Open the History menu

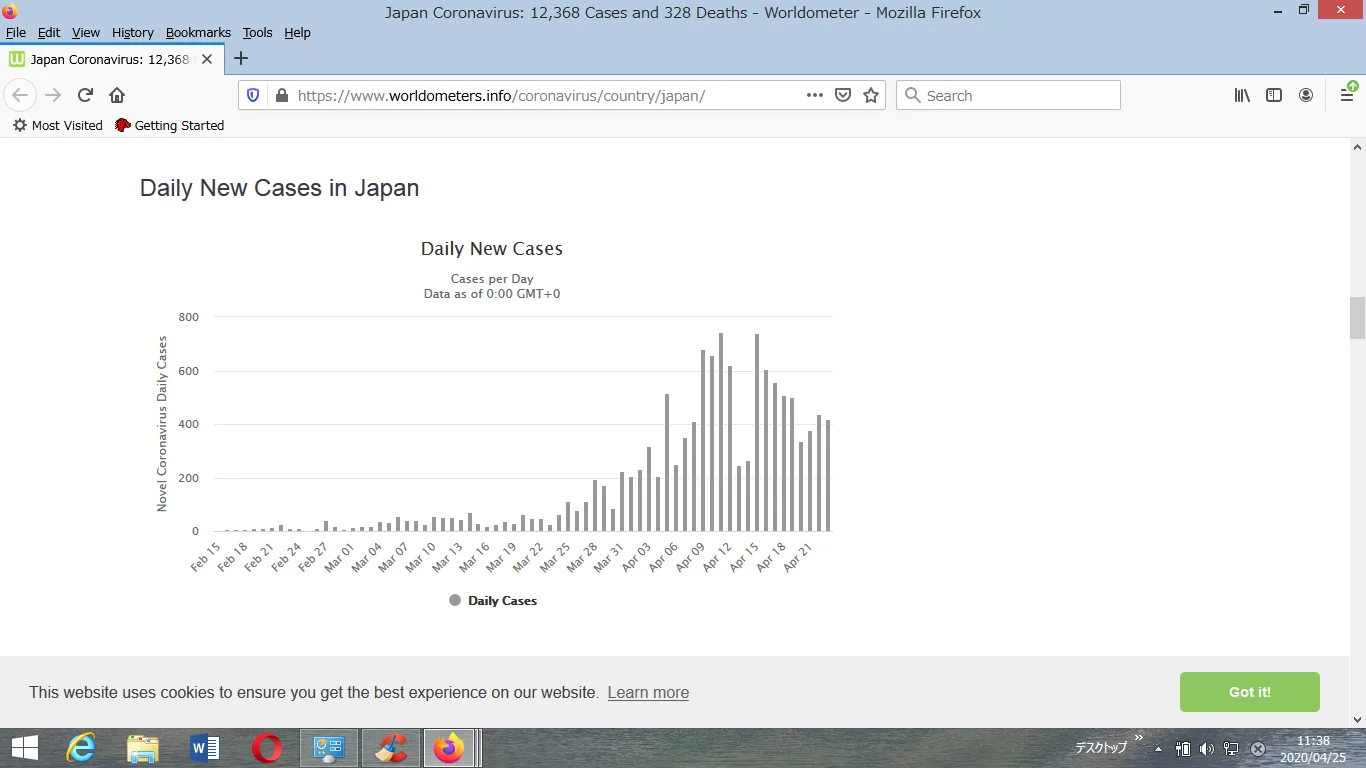click(132, 33)
